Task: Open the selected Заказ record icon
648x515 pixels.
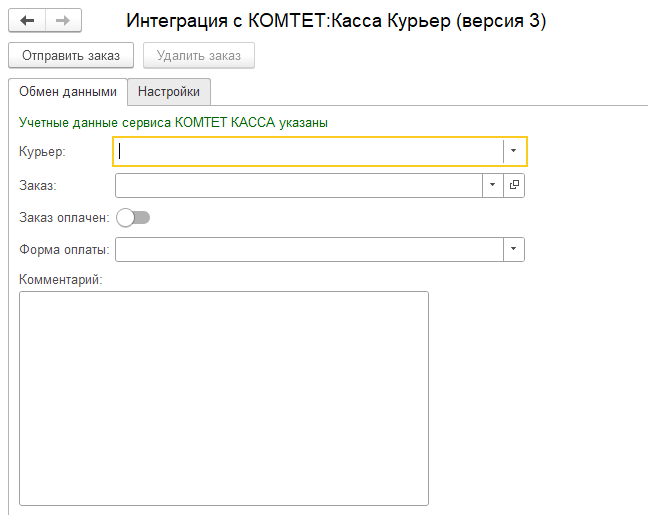Action: pyautogui.click(x=514, y=185)
